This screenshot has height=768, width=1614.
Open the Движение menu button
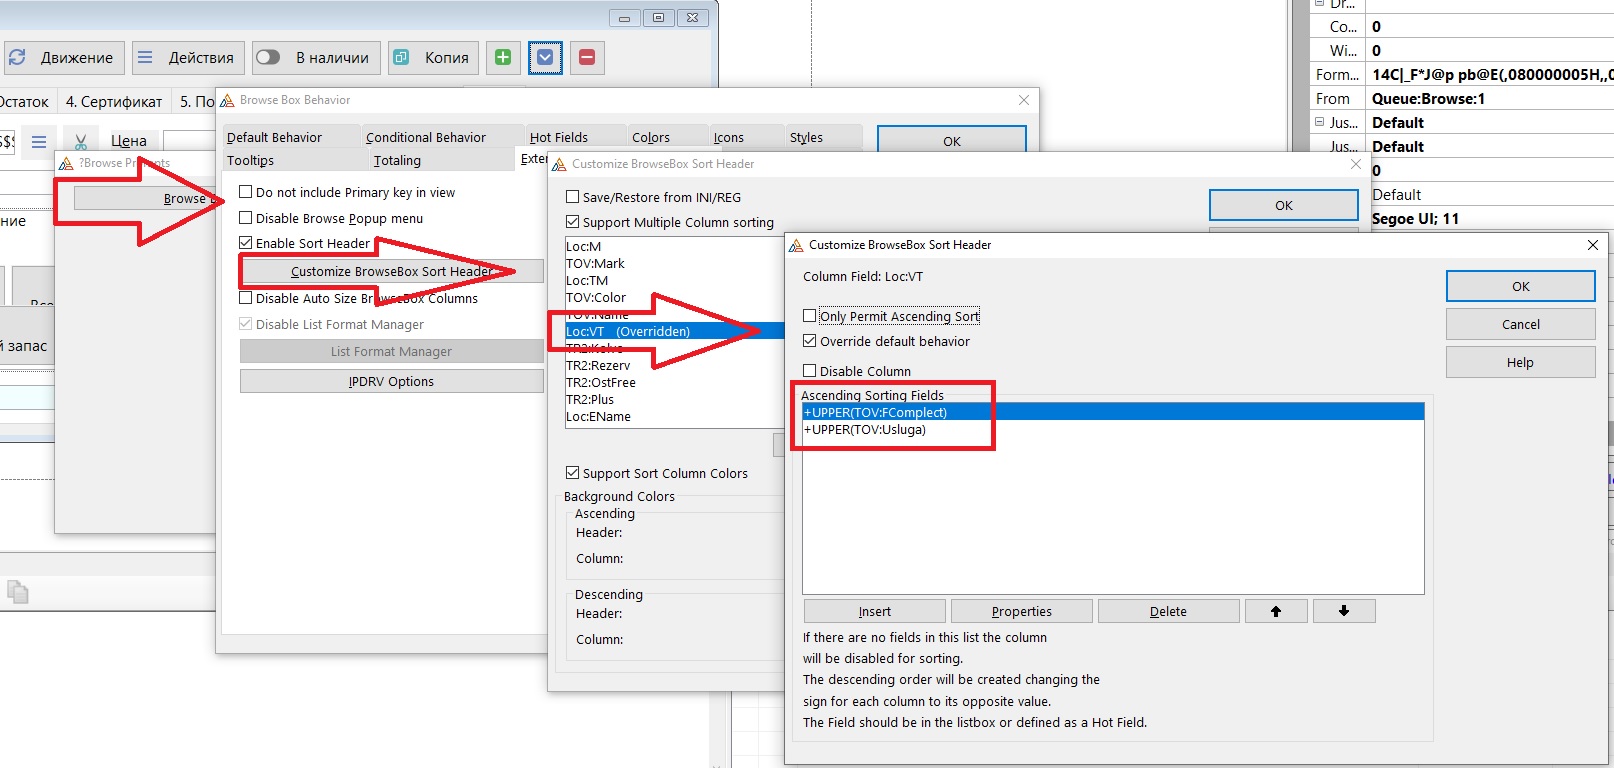[65, 58]
